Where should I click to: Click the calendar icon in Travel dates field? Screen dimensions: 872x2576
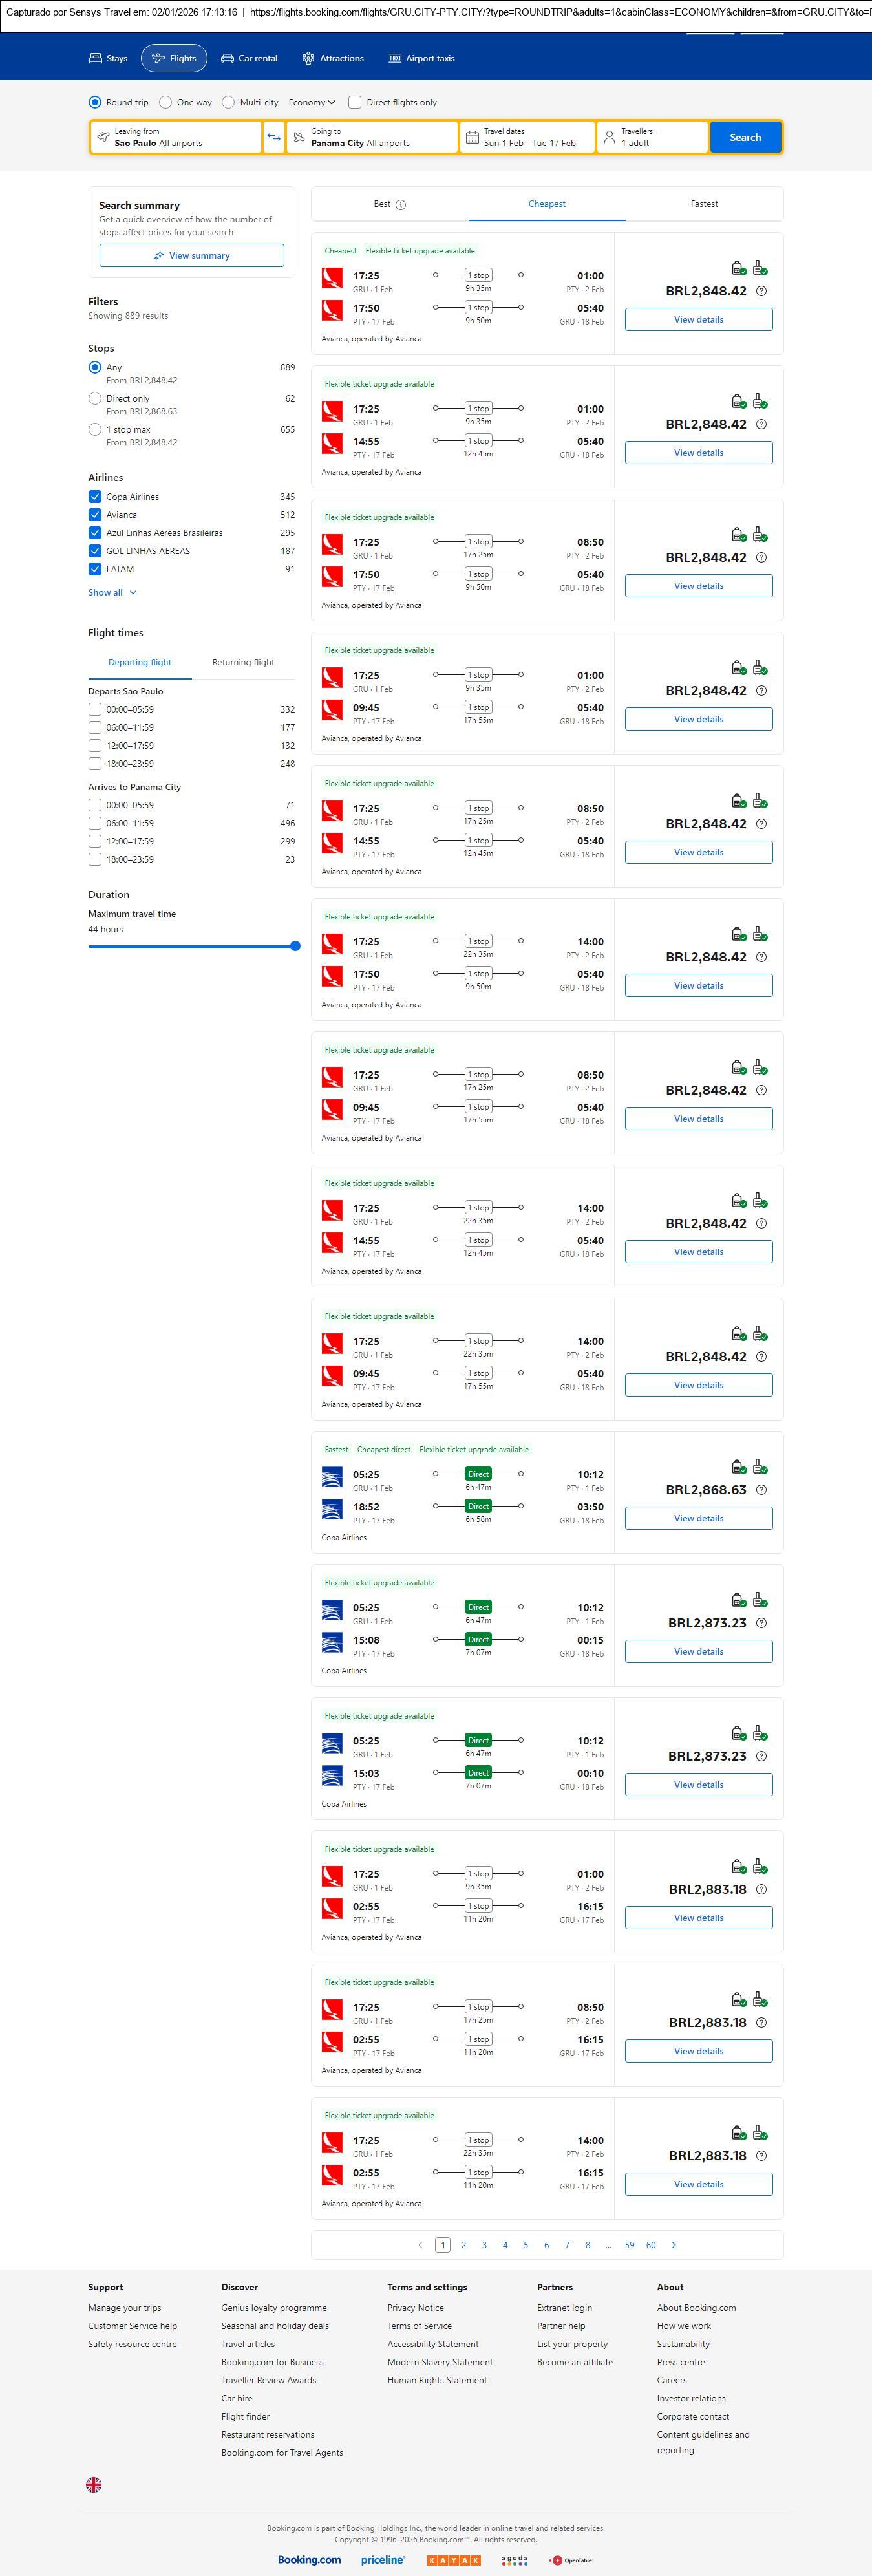pos(471,137)
